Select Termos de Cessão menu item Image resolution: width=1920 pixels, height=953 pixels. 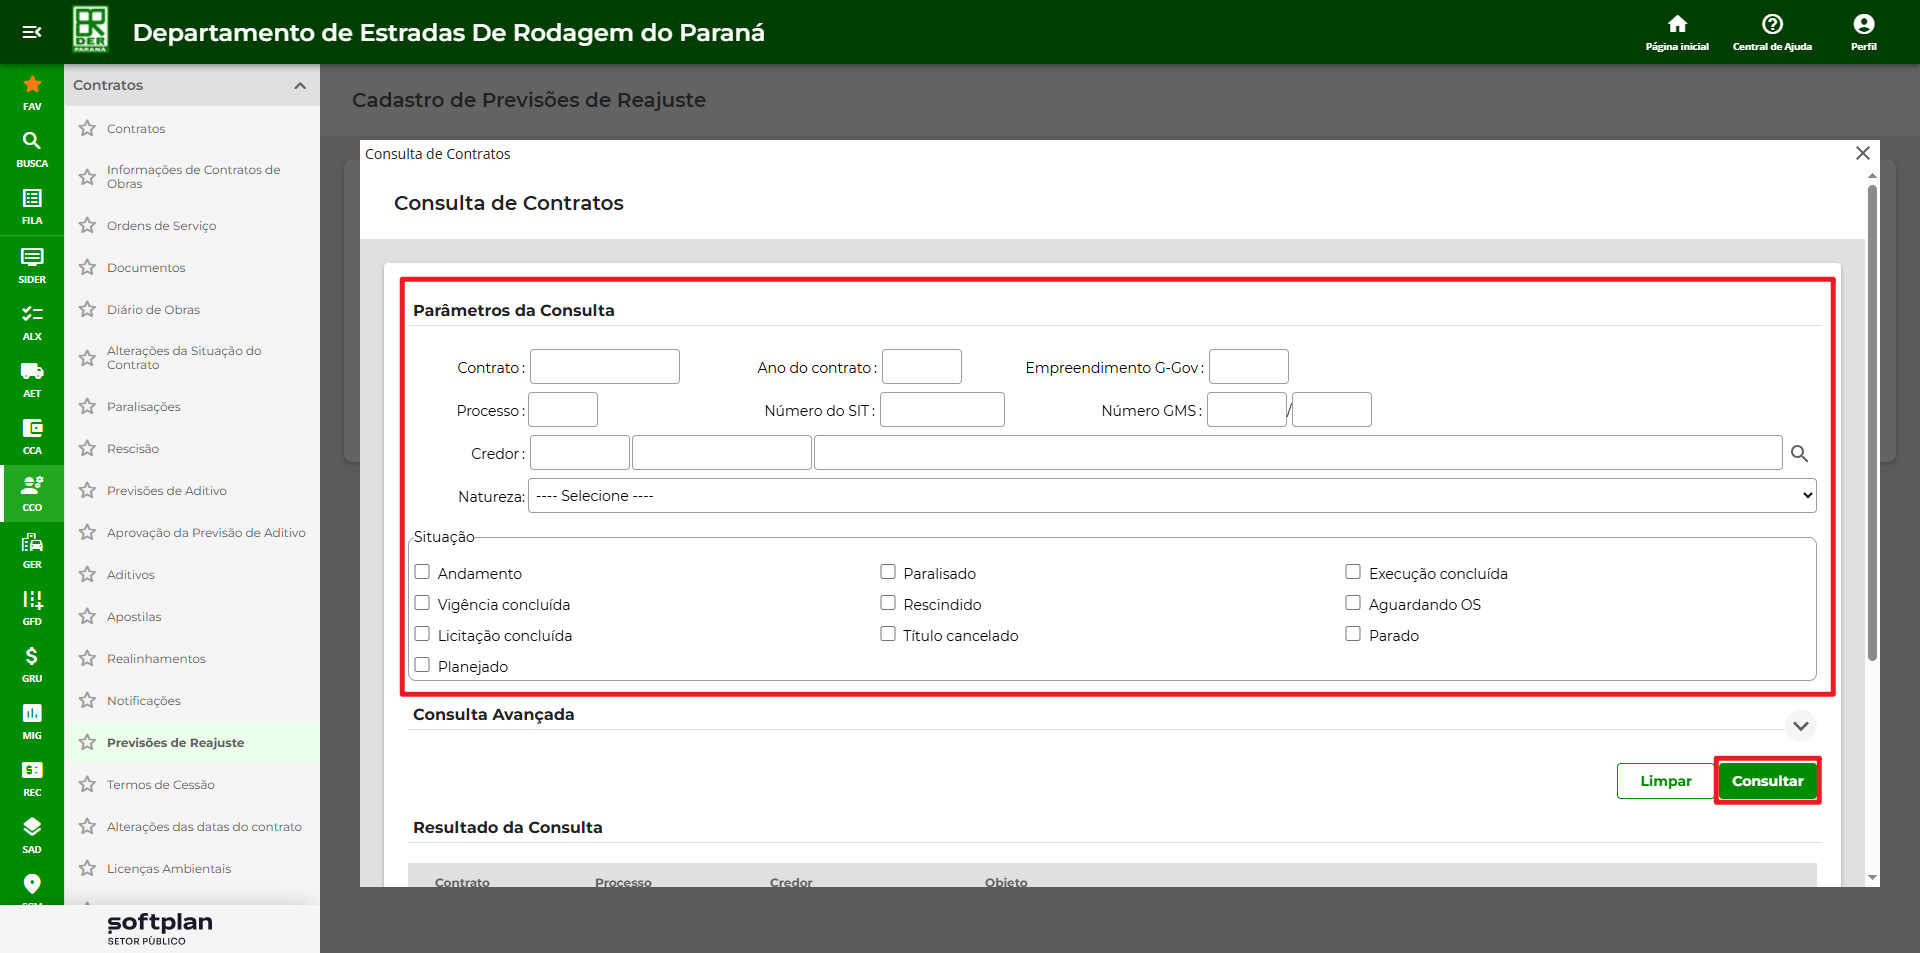coord(161,785)
